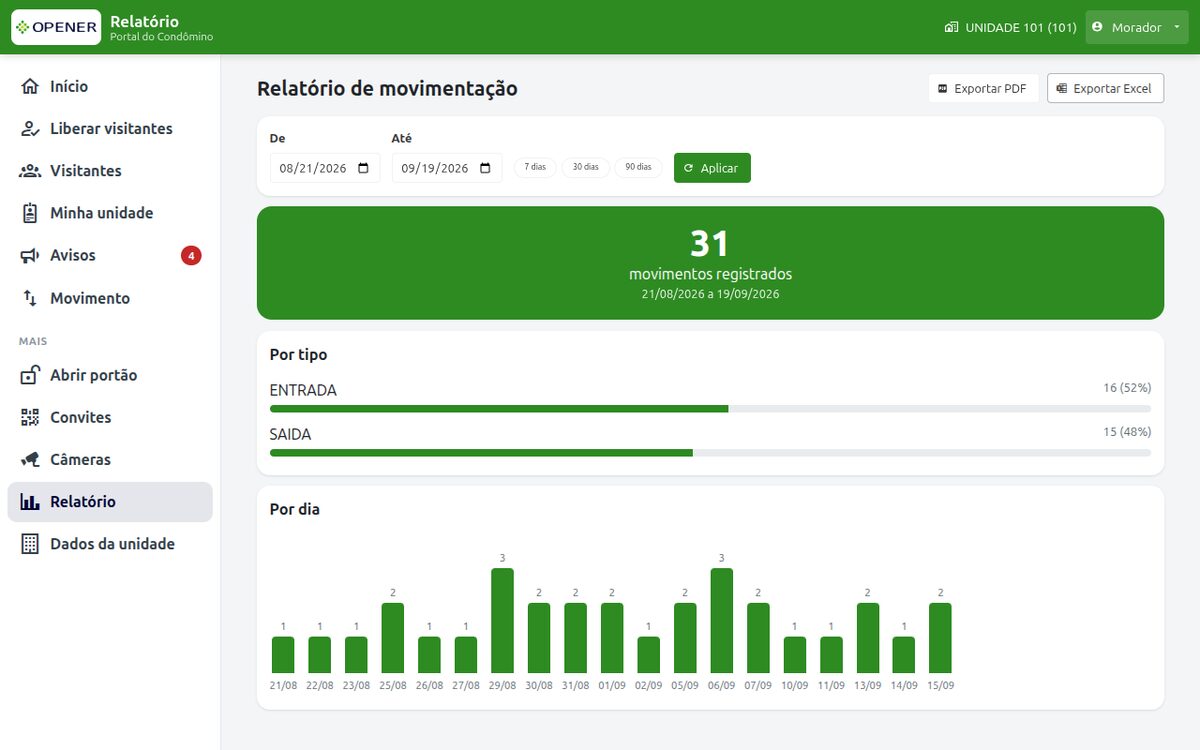Click the Liberar visitantes person-check icon

pyautogui.click(x=30, y=129)
